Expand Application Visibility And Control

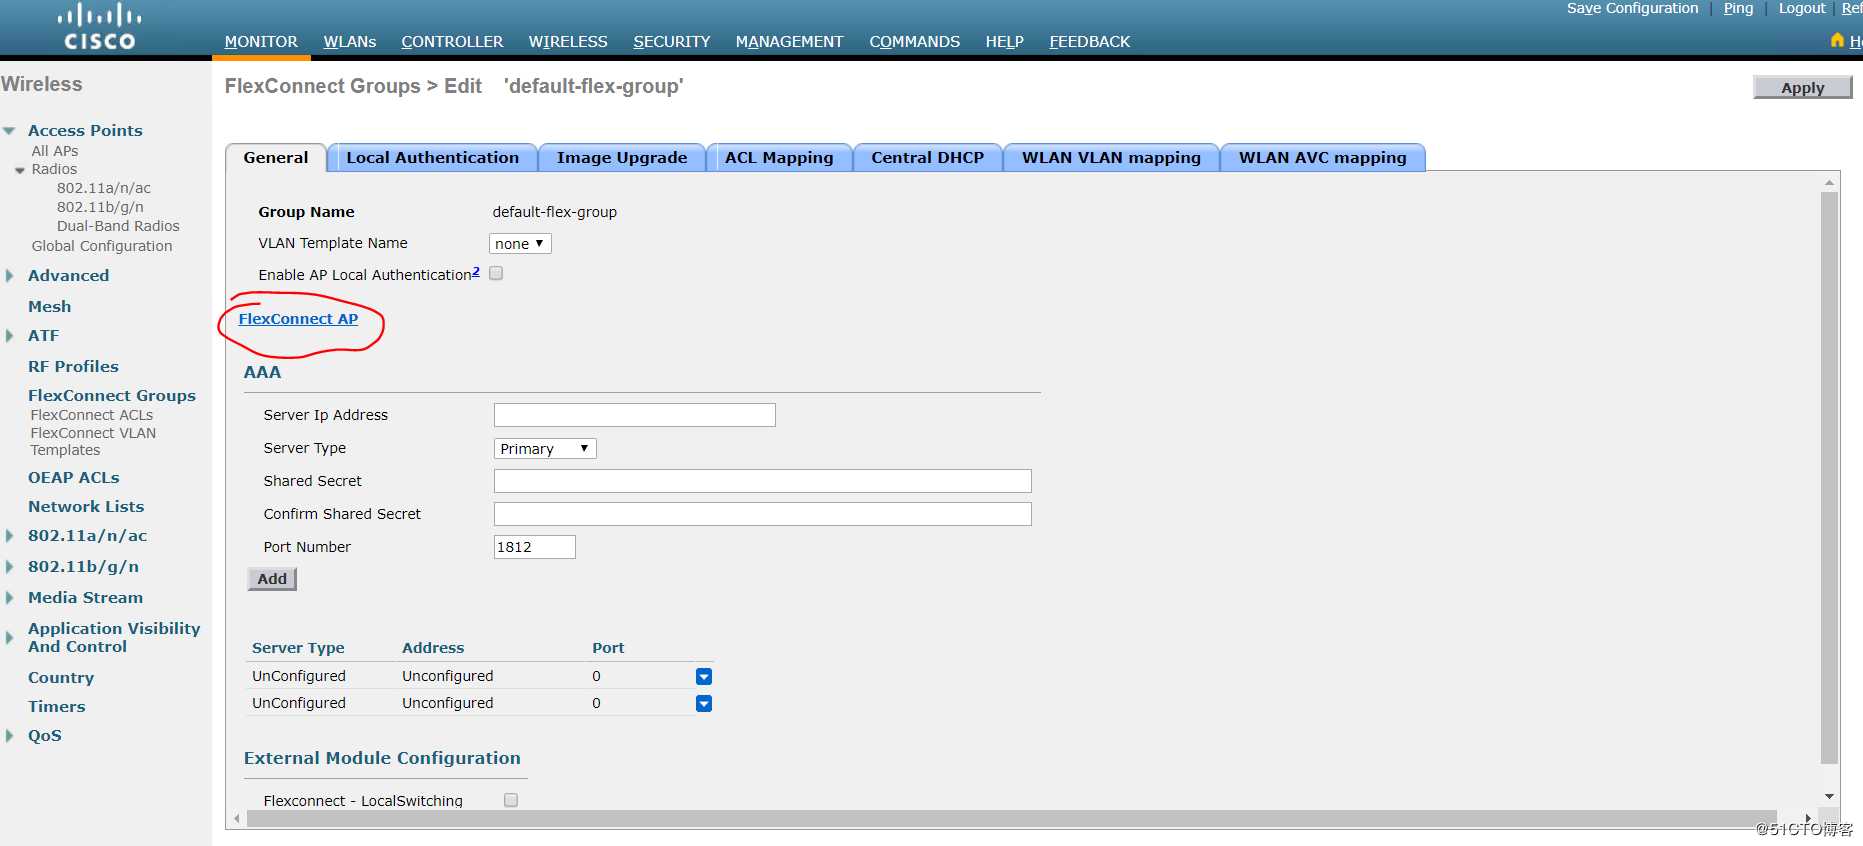[x=9, y=637]
